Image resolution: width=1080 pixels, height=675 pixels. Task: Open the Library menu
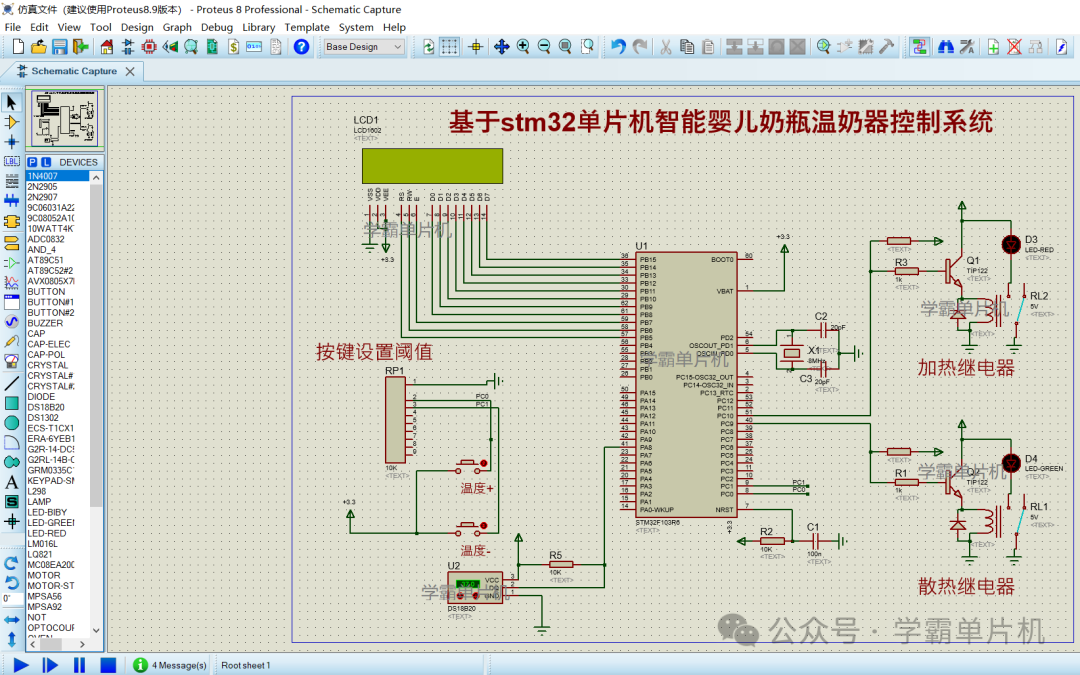tap(258, 27)
